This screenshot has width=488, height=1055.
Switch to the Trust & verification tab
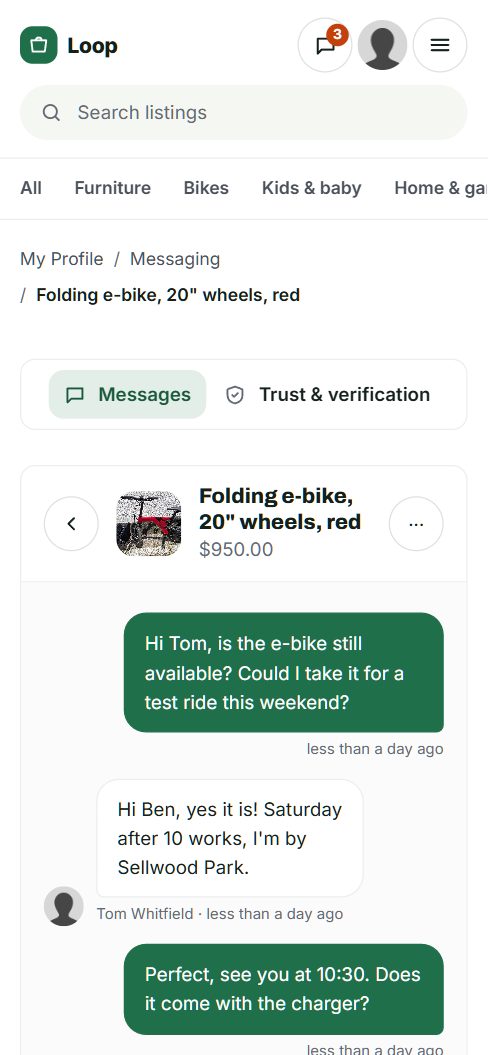pos(328,394)
